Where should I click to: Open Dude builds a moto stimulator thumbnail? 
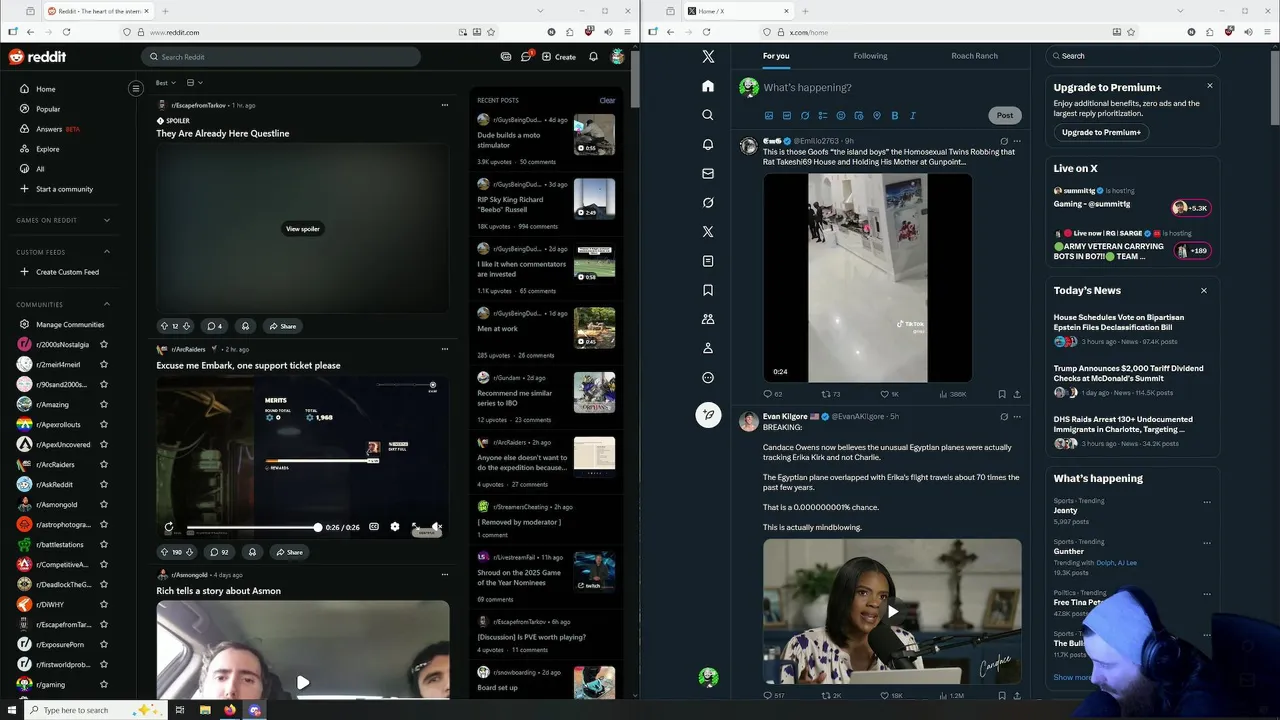(x=595, y=135)
